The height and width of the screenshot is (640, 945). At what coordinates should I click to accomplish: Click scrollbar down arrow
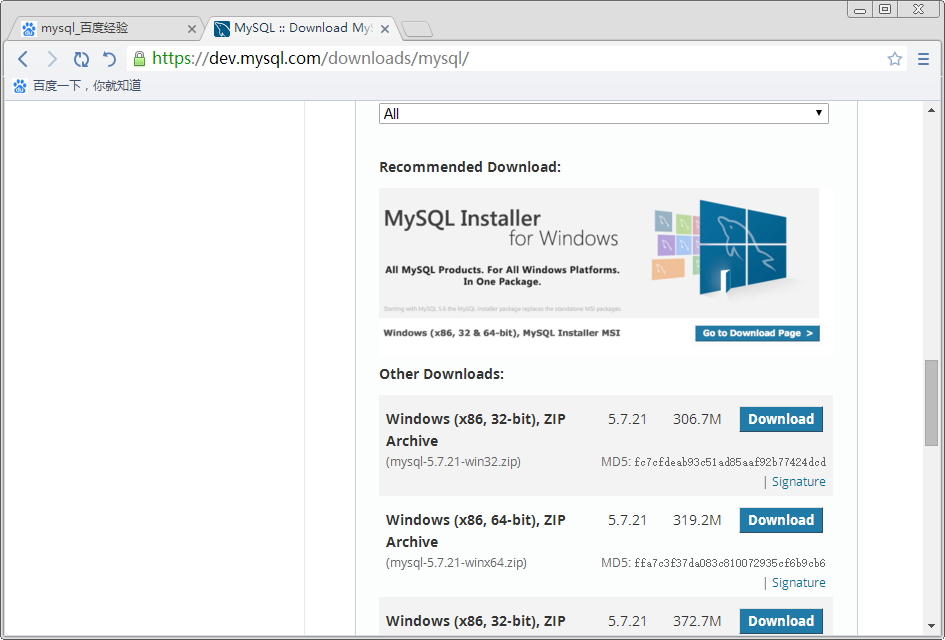pyautogui.click(x=931, y=627)
